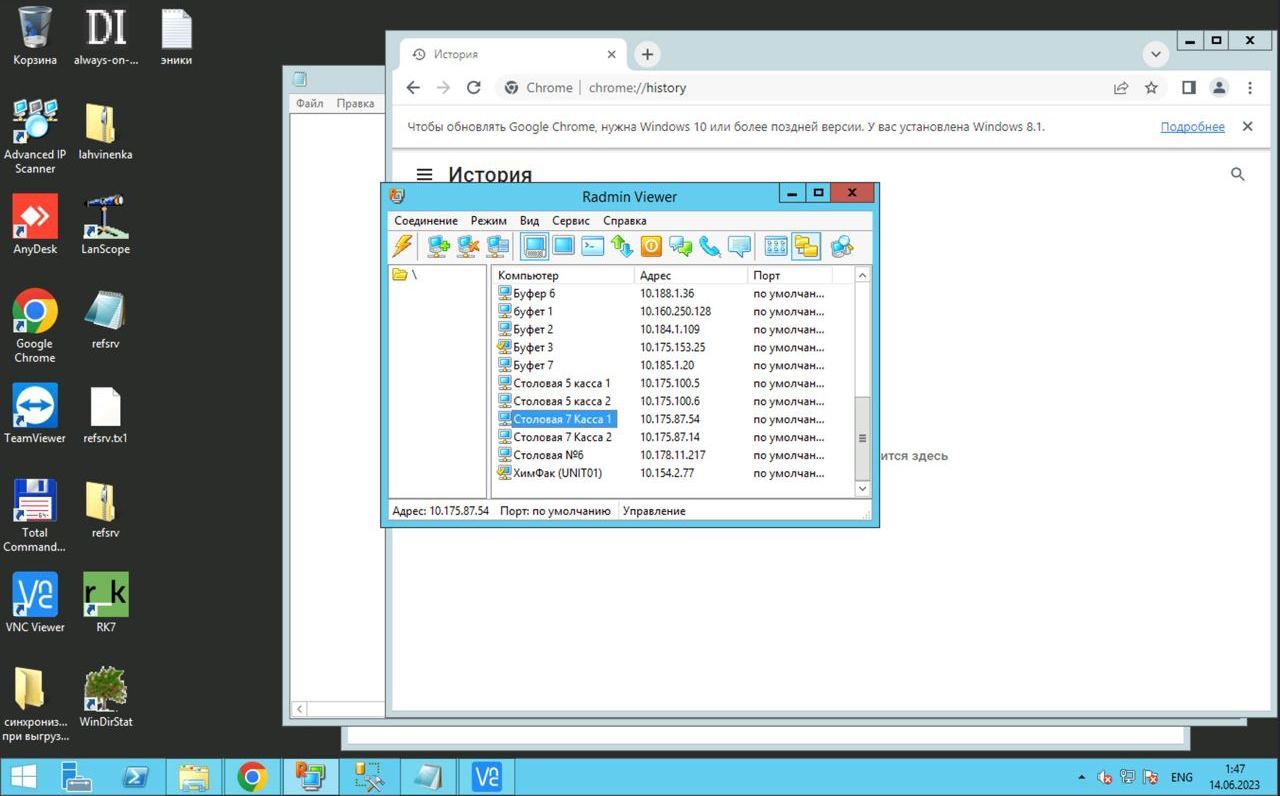Click the history search magnifier icon
Viewport: 1280px width, 796px height.
[1238, 174]
